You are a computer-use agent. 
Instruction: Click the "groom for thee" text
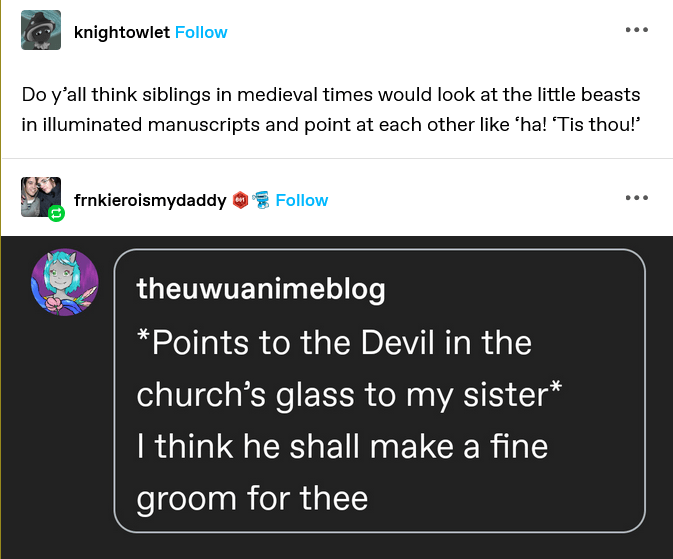click(x=252, y=497)
